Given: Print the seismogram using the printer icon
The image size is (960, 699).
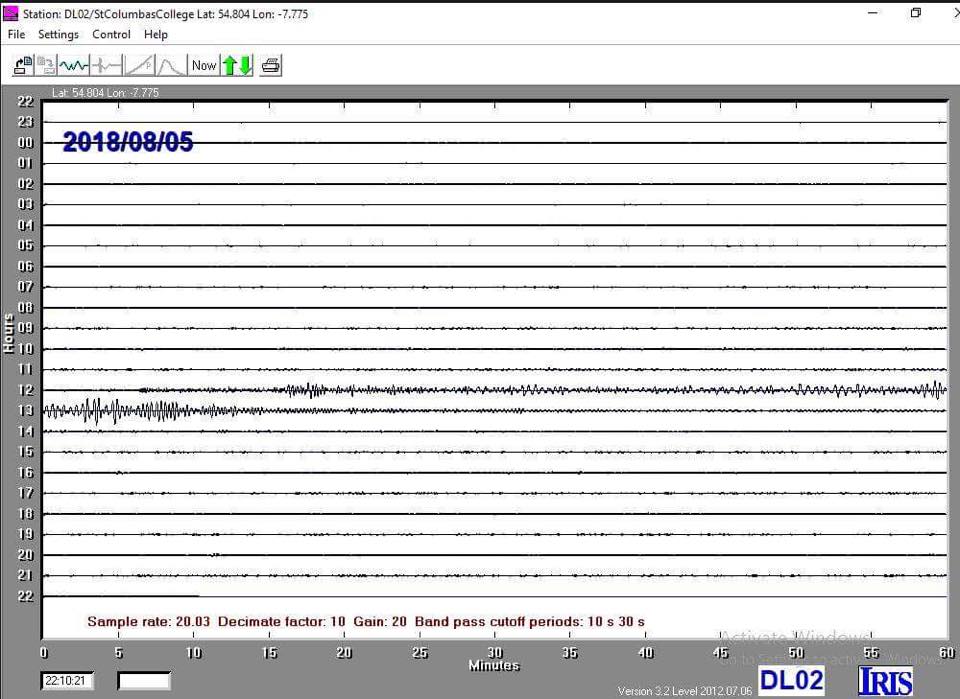Looking at the screenshot, I should [x=271, y=66].
